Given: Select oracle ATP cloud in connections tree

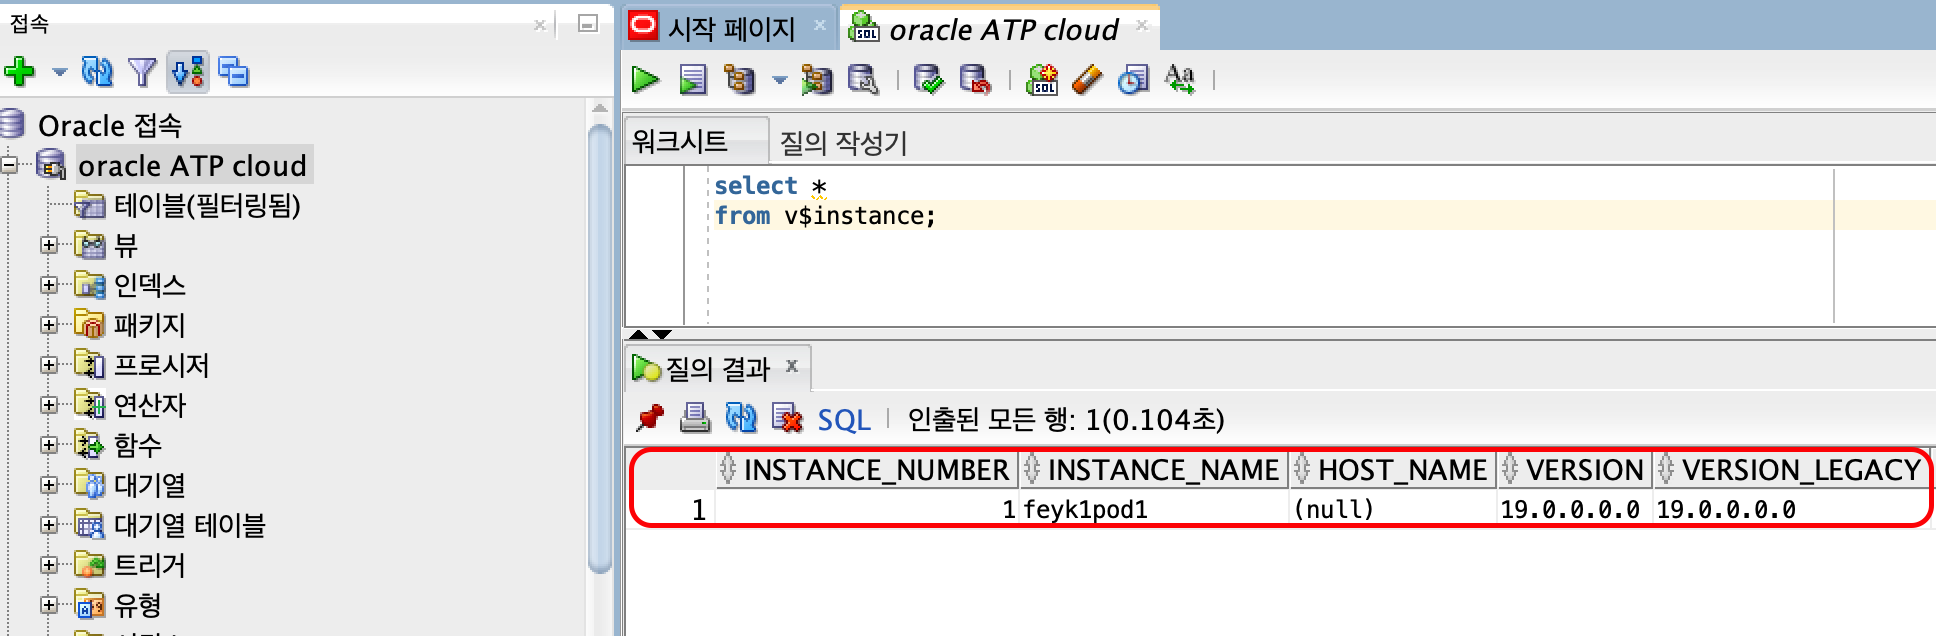Looking at the screenshot, I should pyautogui.click(x=192, y=165).
